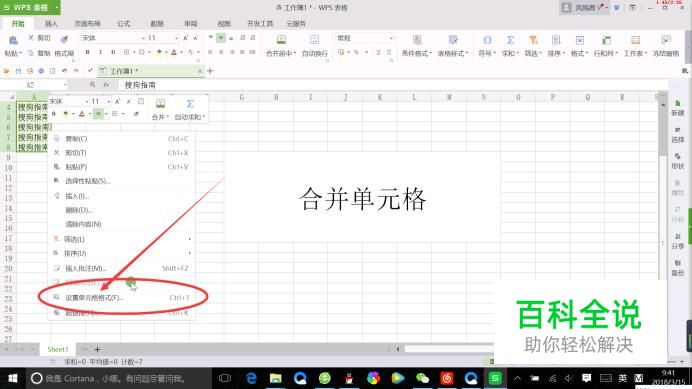Open a new document tab with plus
692x389 pixels.
(x=210, y=71)
